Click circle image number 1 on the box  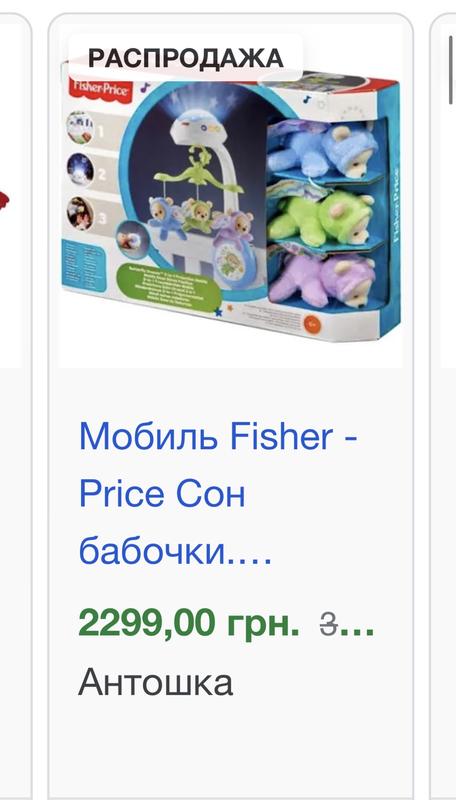[80, 128]
